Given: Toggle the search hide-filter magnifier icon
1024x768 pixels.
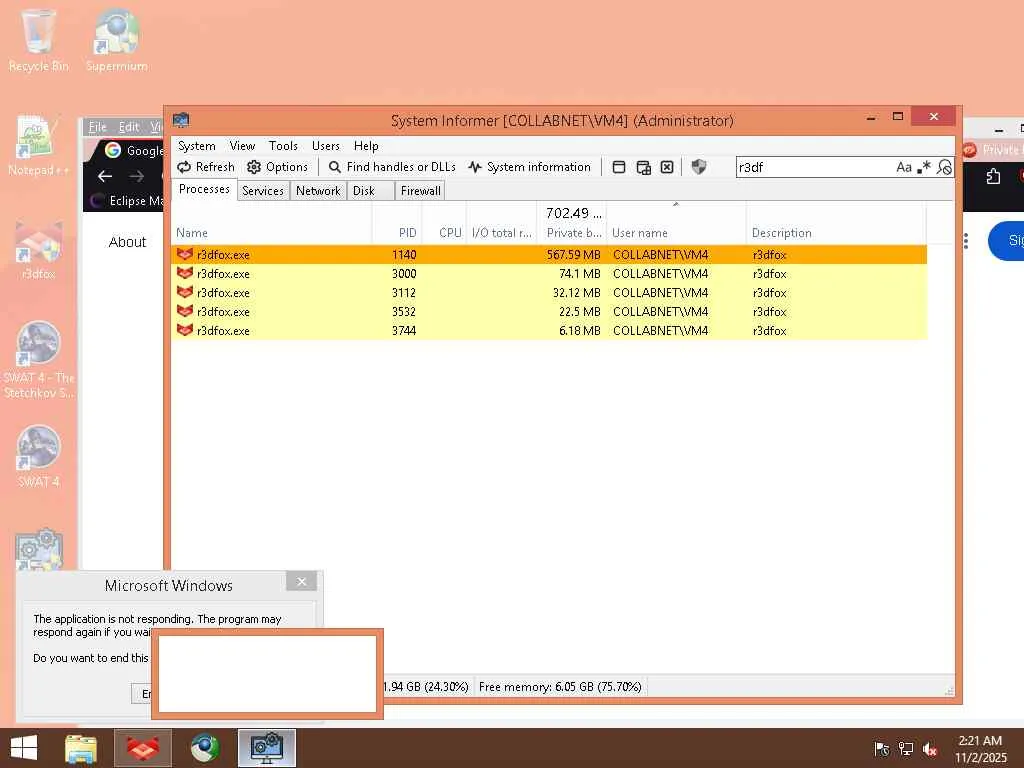Looking at the screenshot, I should click(944, 167).
